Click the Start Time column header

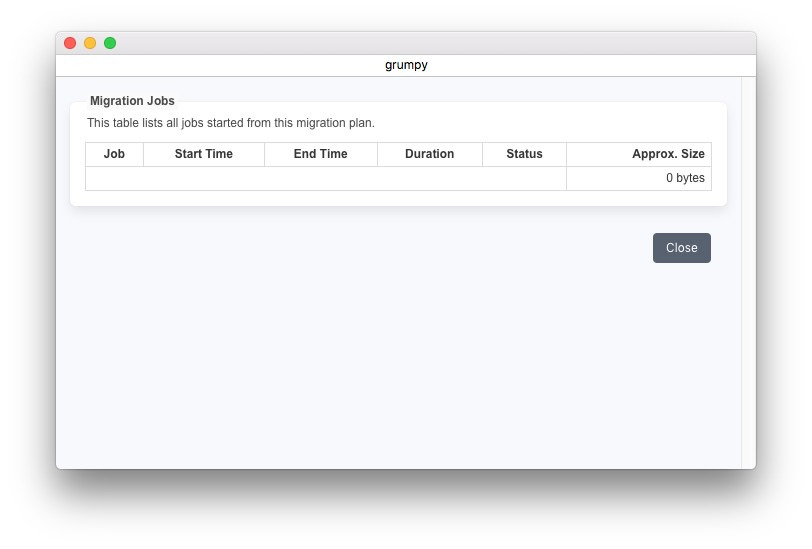point(203,154)
